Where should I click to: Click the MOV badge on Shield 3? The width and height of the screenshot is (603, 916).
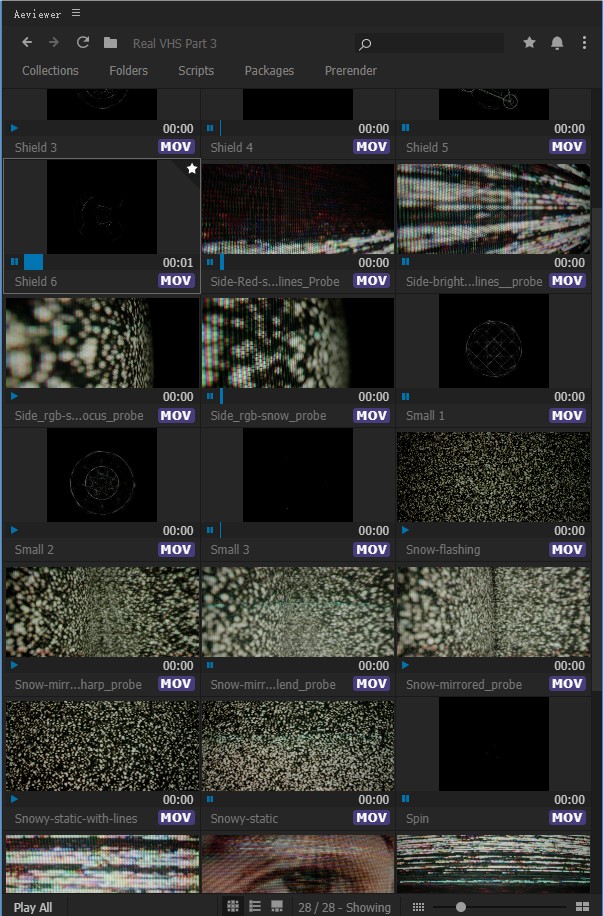[176, 147]
